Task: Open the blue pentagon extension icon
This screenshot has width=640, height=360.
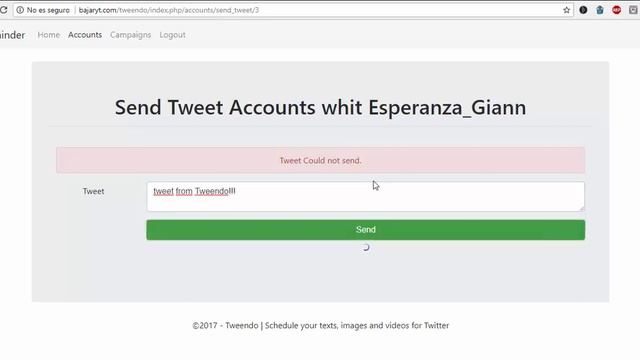Action: (x=600, y=10)
